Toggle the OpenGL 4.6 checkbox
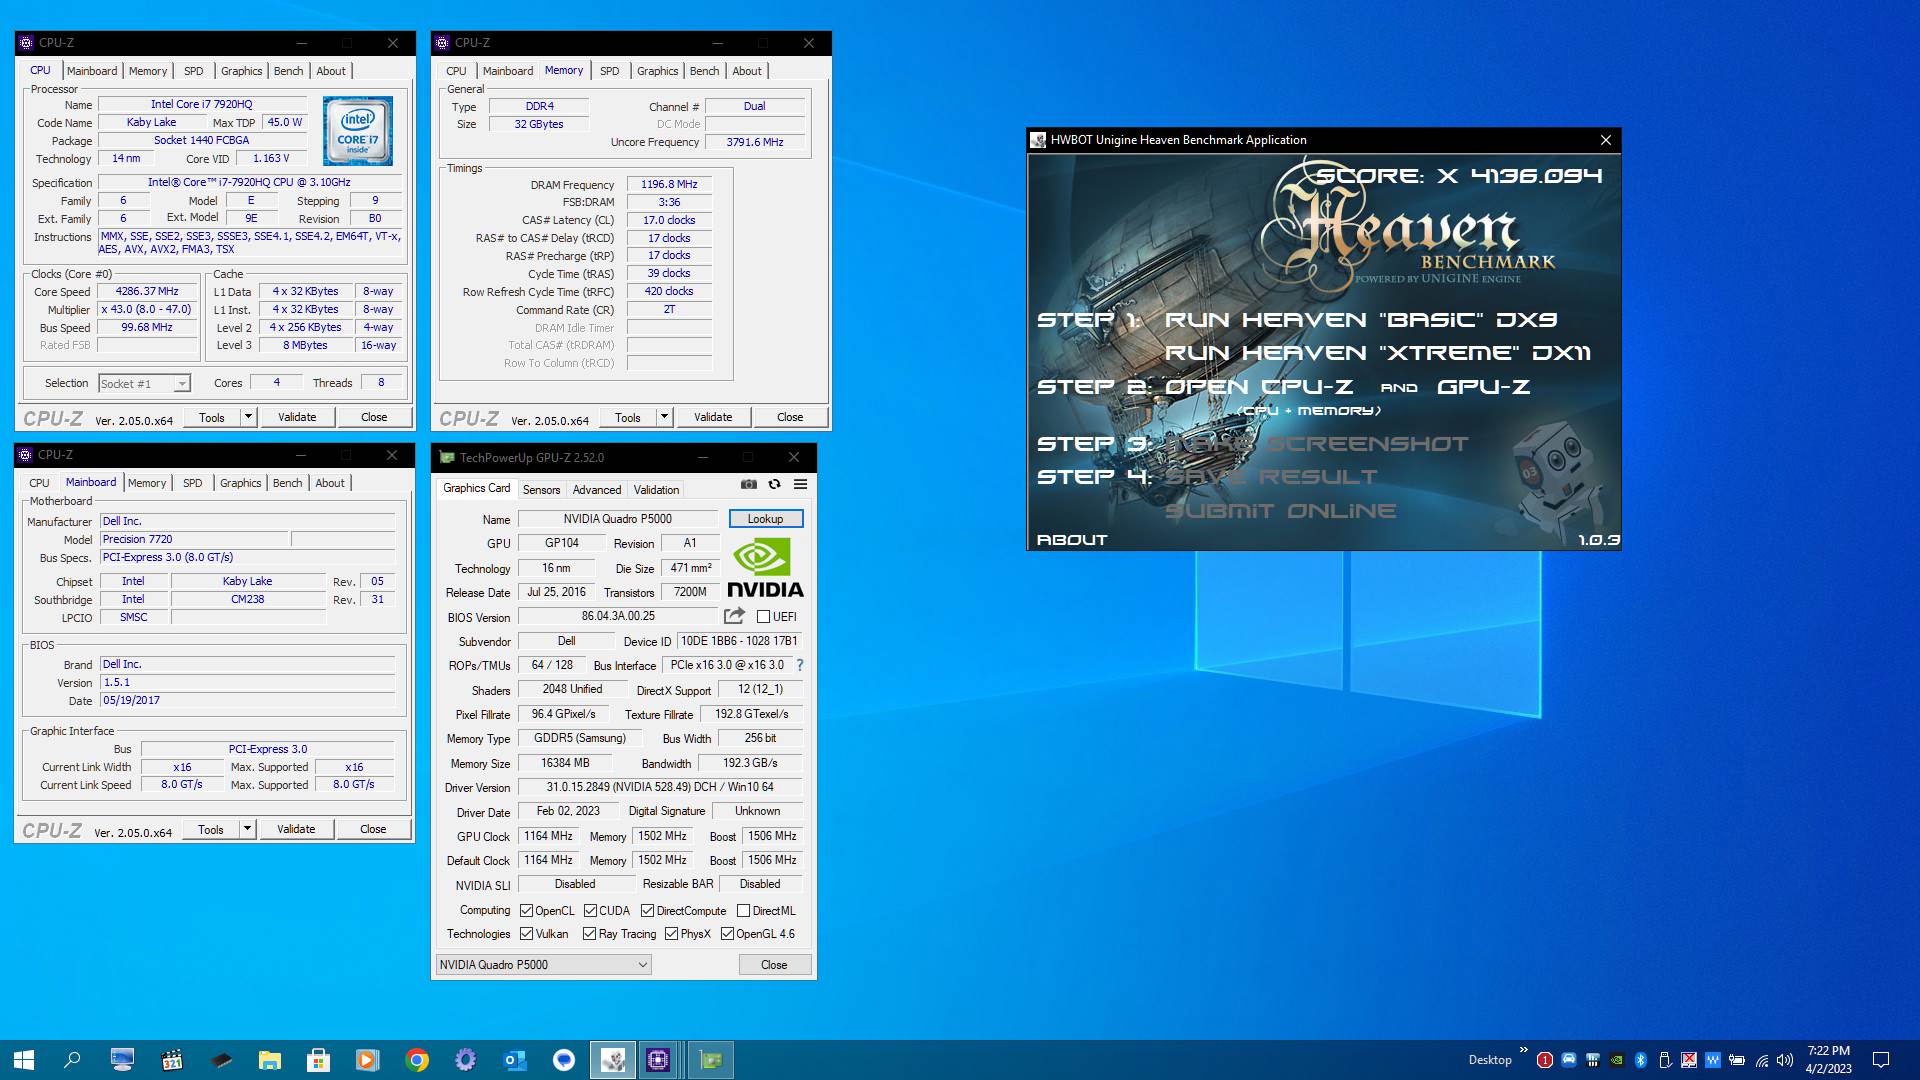 [x=727, y=934]
